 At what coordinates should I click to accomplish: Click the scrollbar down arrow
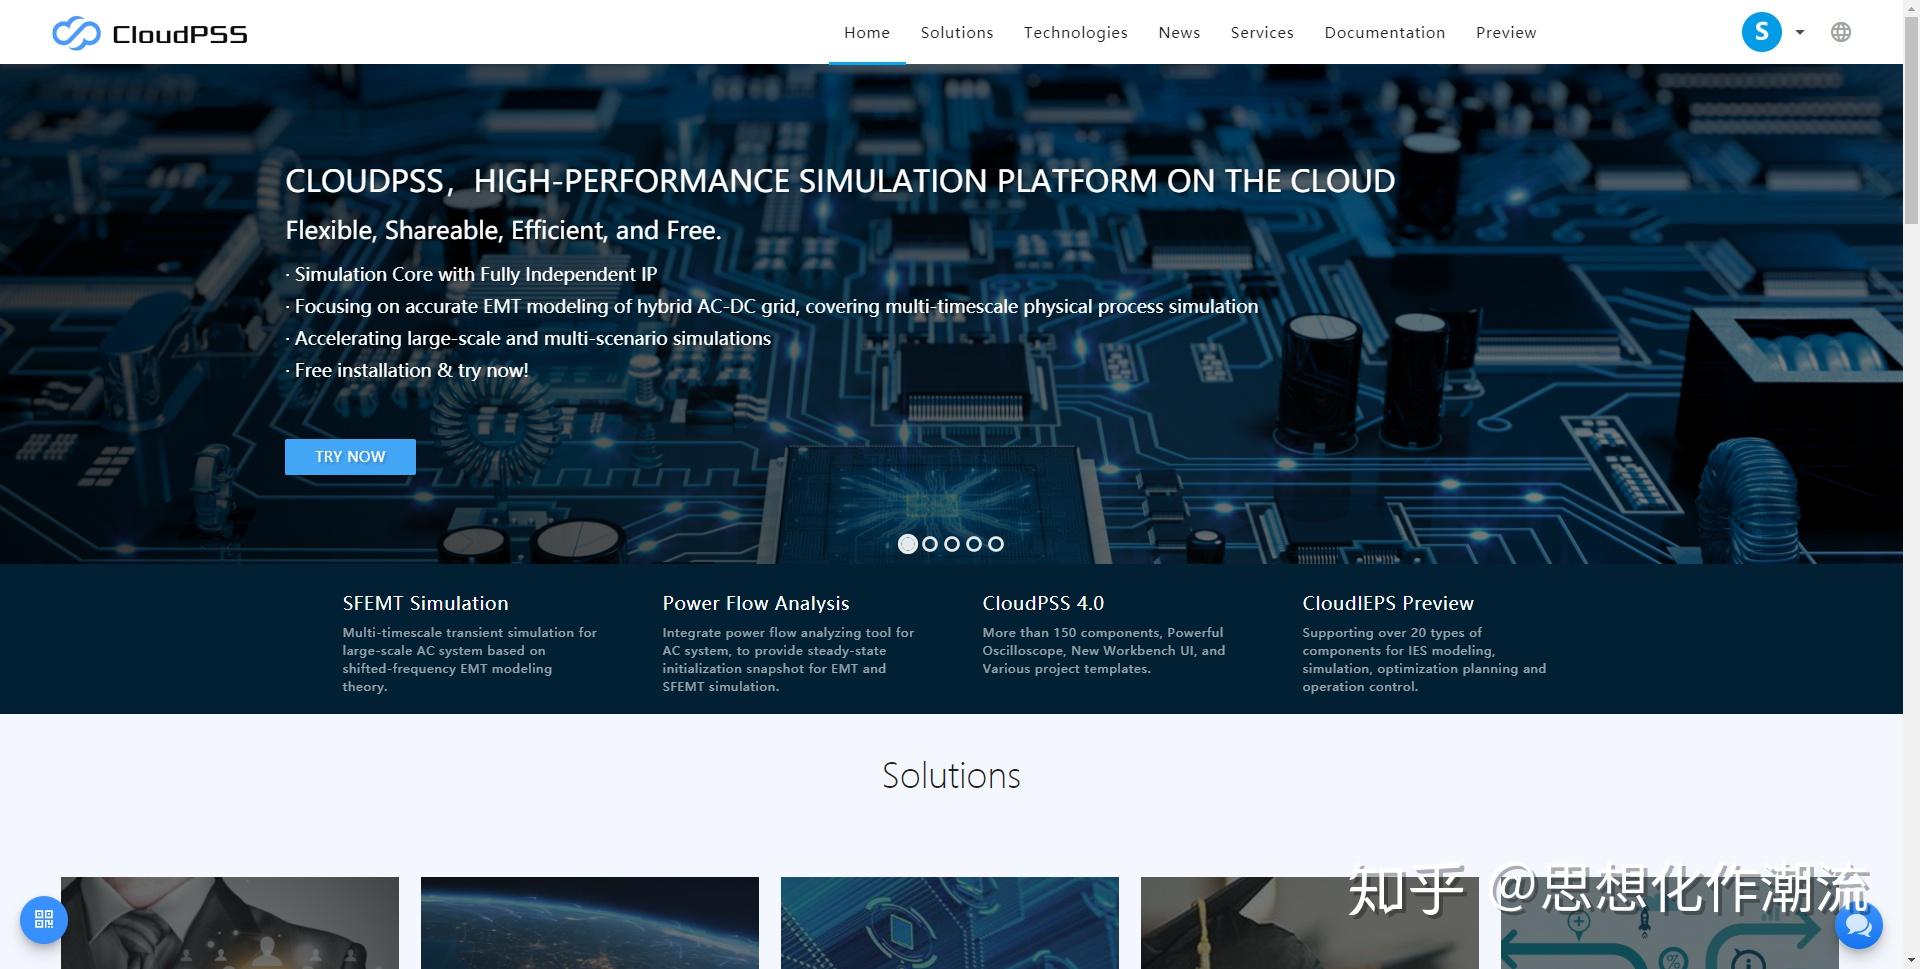(1911, 959)
